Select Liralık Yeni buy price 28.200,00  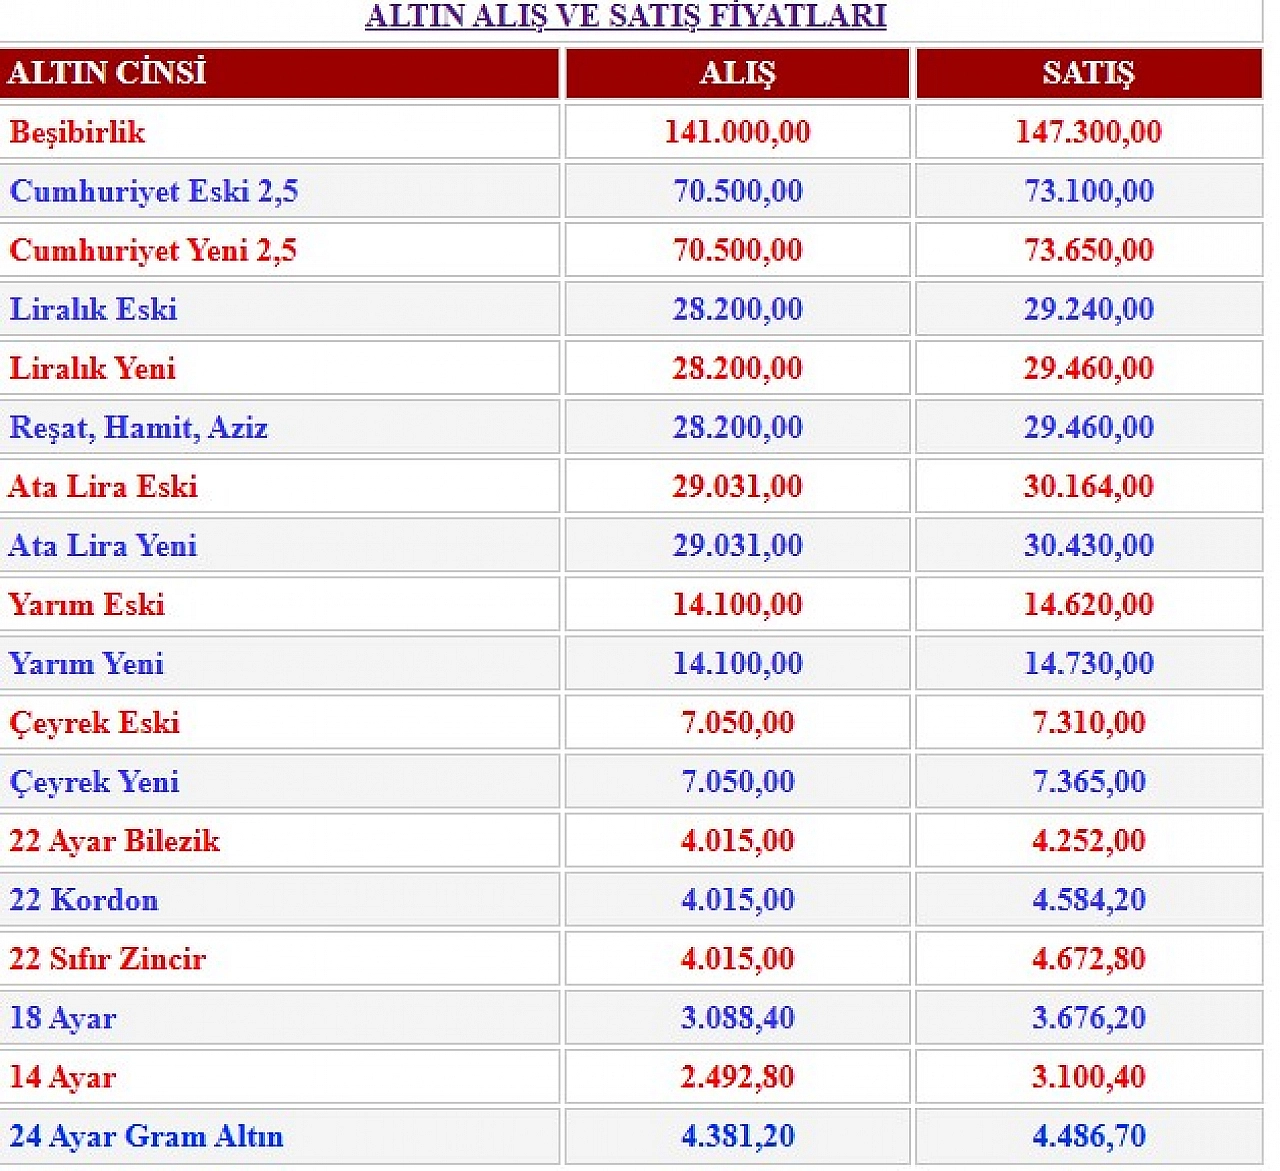pyautogui.click(x=738, y=368)
